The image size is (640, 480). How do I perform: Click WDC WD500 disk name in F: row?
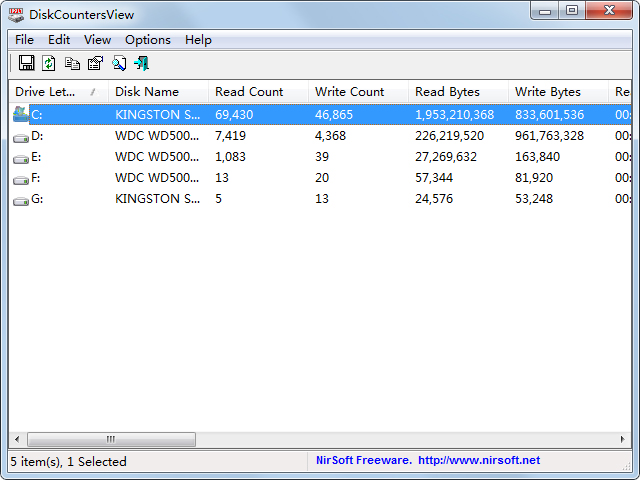click(157, 178)
